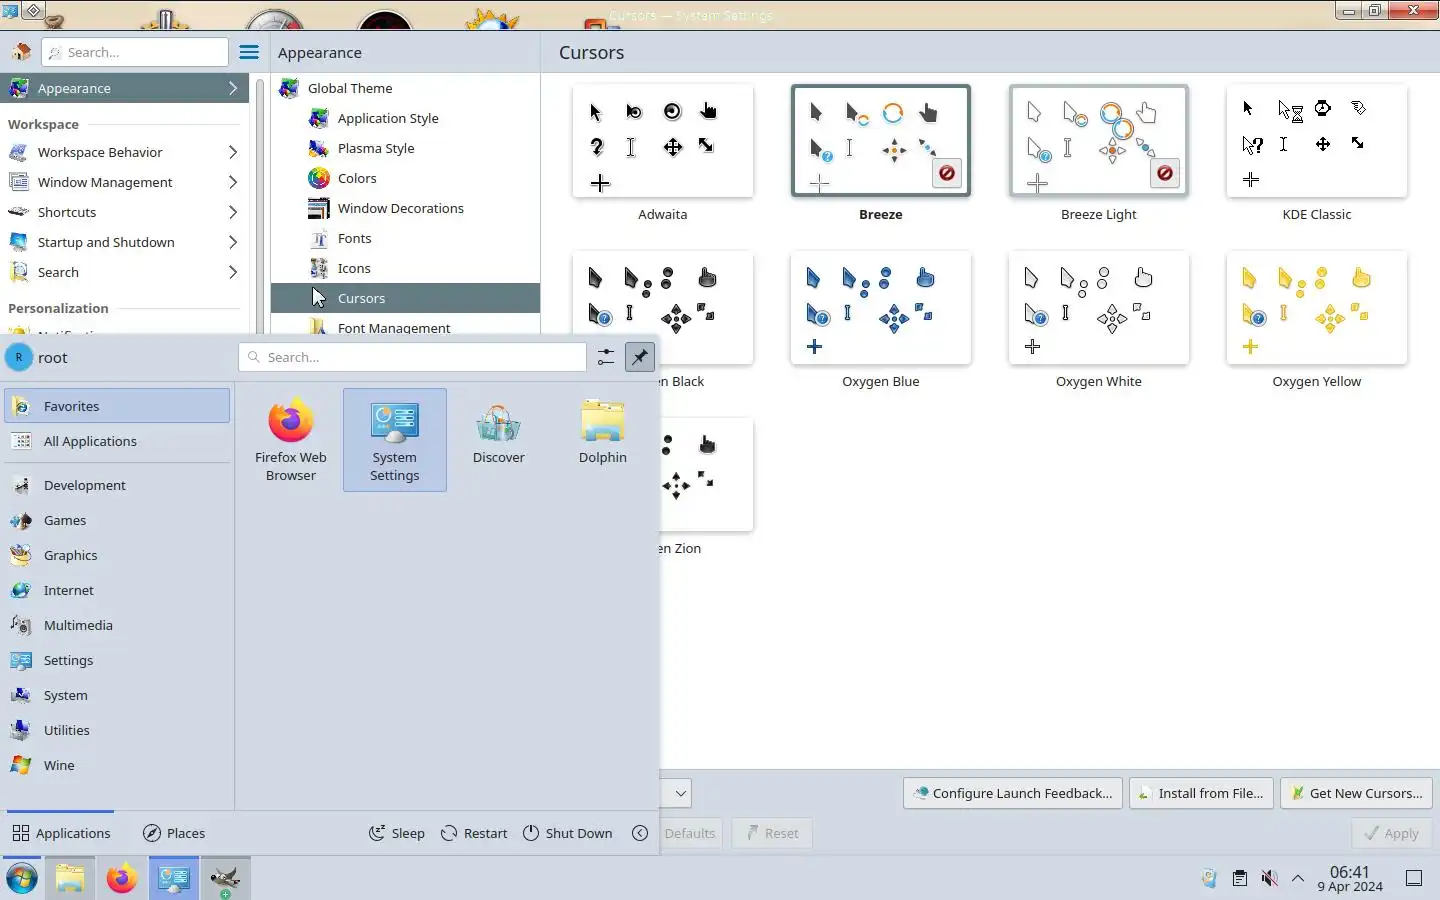Toggle the pin icon in the launcher
1440x900 pixels.
(640, 357)
